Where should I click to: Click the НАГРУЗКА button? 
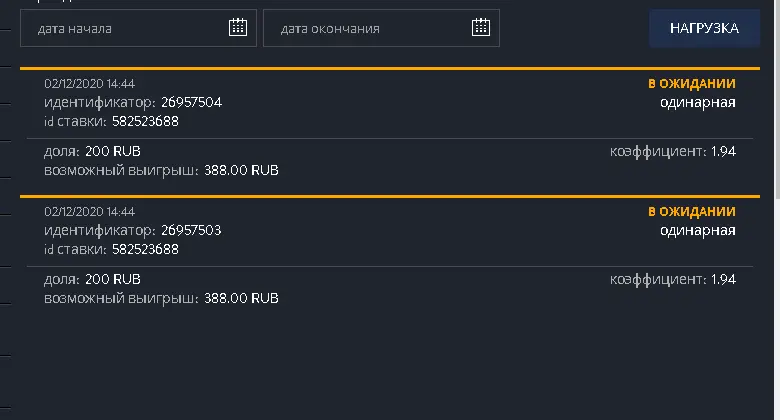(704, 28)
